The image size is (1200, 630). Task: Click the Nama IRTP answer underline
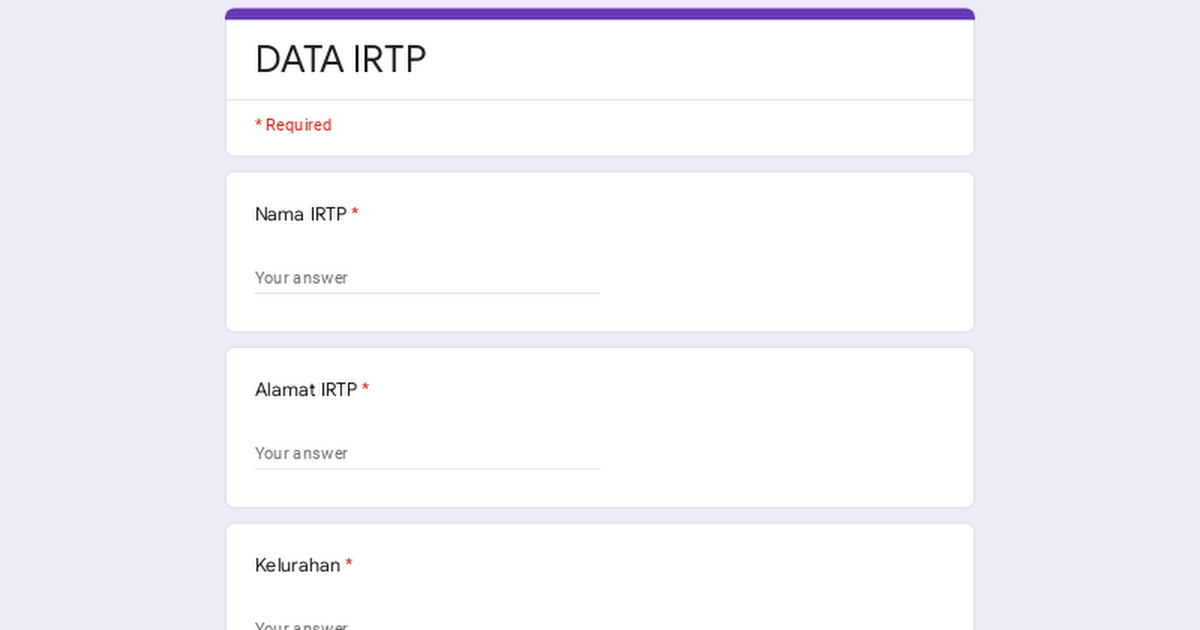427,292
